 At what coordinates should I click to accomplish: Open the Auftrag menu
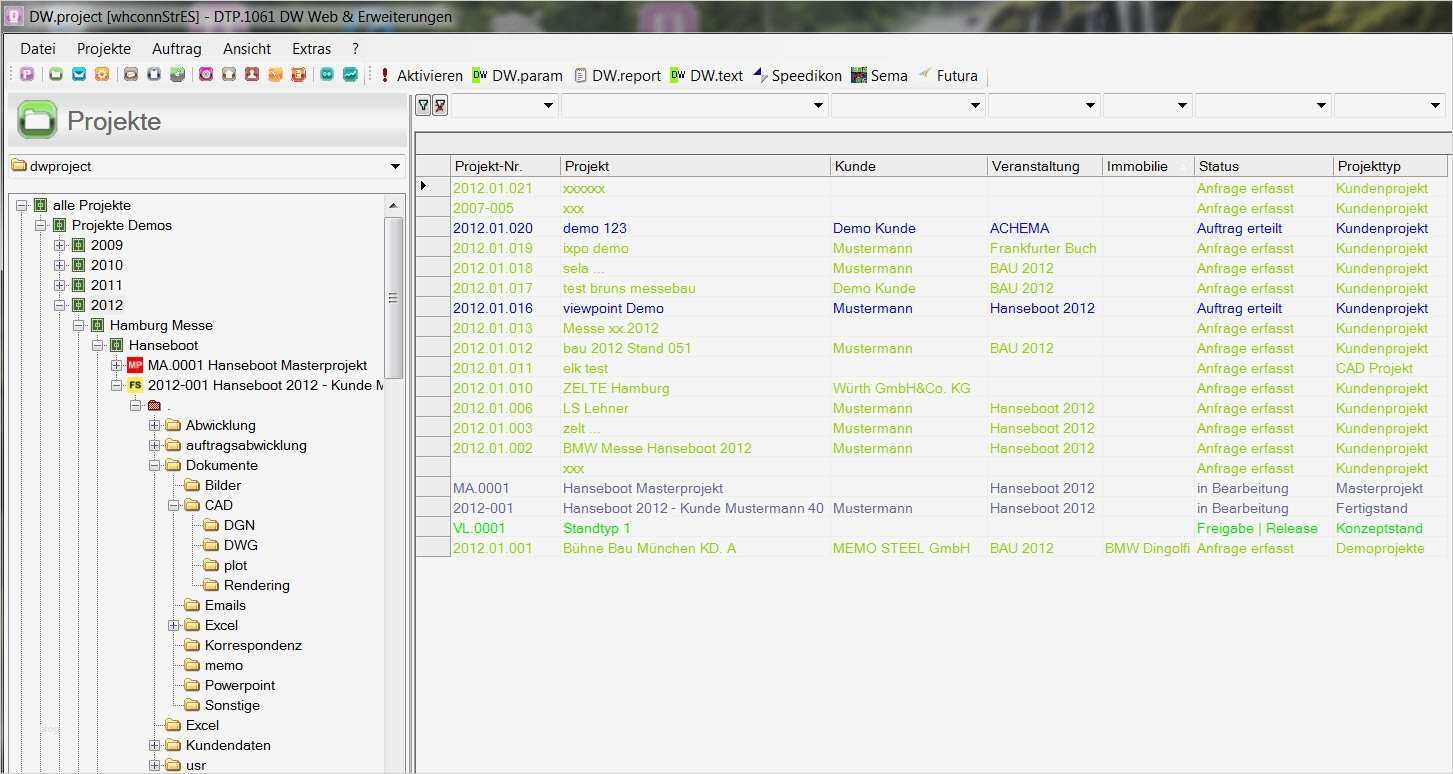tap(177, 48)
